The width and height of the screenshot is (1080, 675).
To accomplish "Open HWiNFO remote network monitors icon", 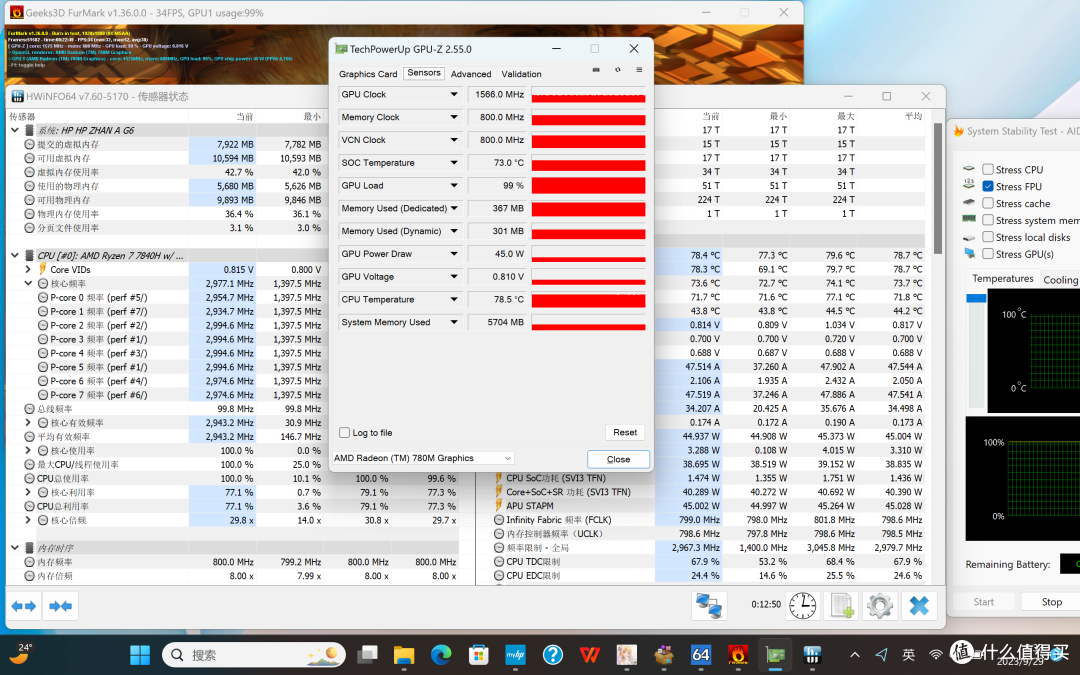I will [709, 605].
